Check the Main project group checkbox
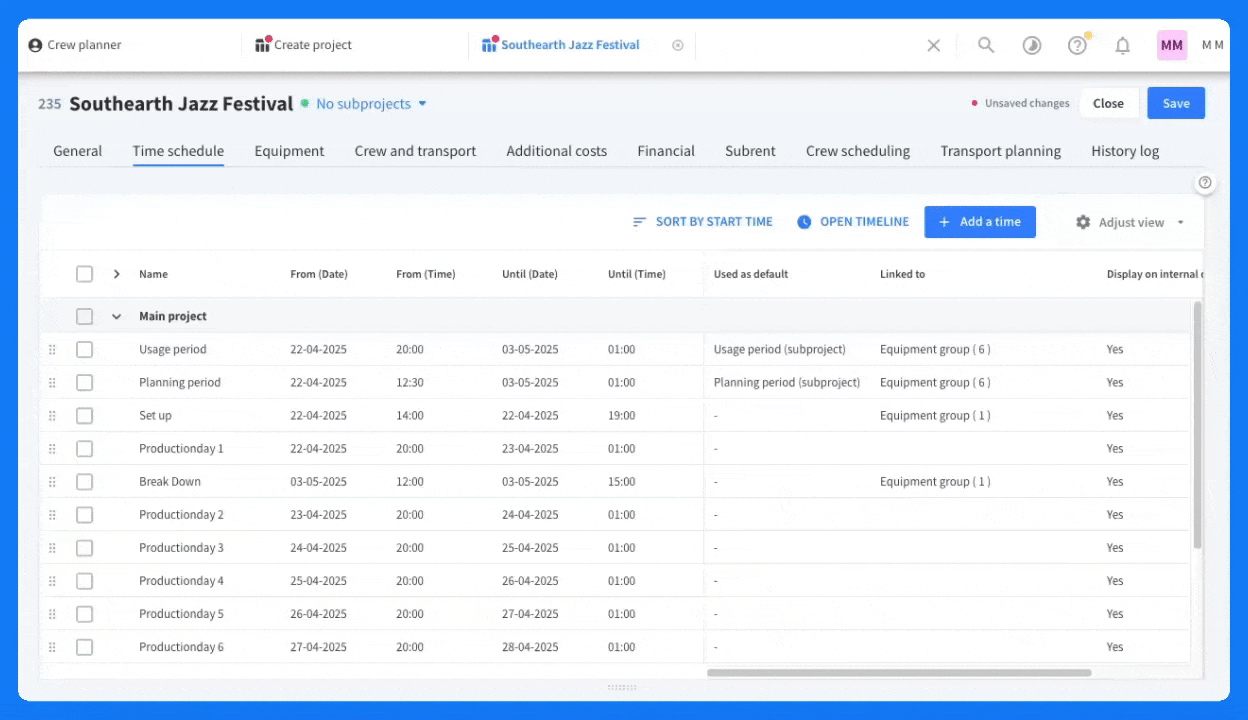This screenshot has height=720, width=1248. click(84, 316)
